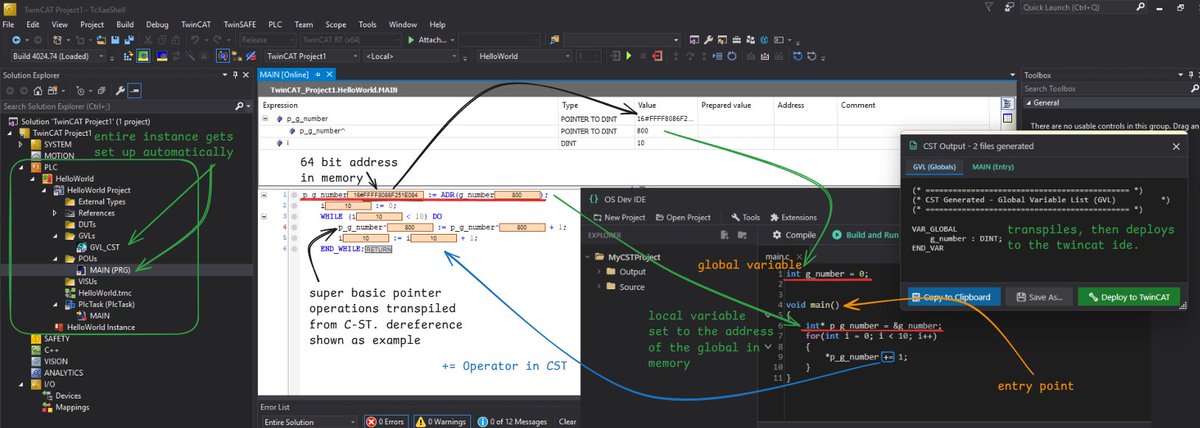Open the HelloWorld active PLC project dropdown

pos(524,56)
